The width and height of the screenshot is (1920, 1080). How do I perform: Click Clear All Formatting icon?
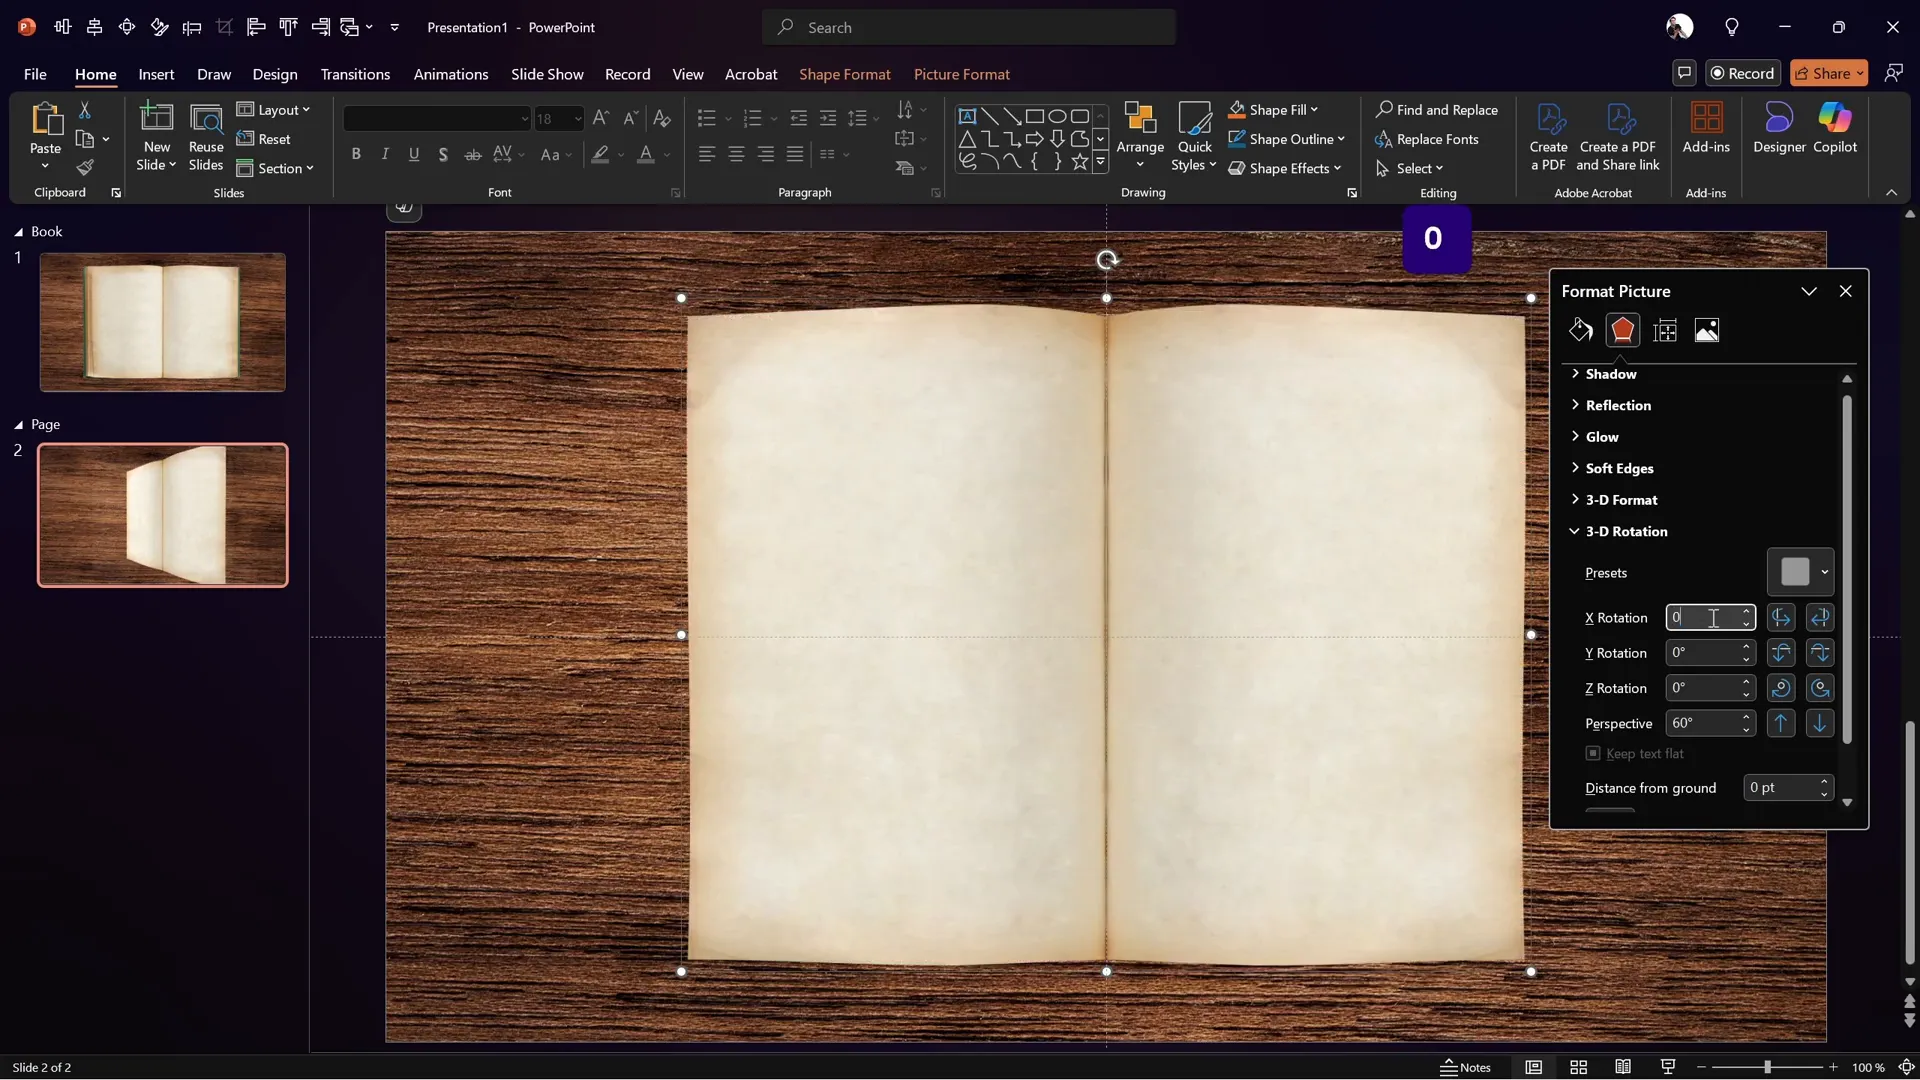(661, 118)
